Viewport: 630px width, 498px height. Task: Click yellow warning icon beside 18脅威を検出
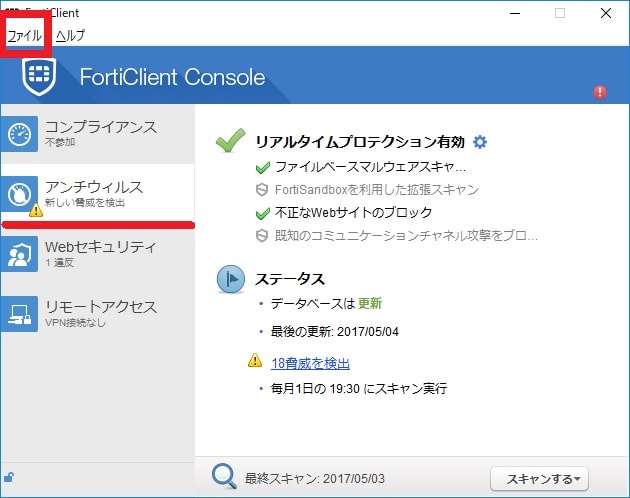[x=255, y=360]
